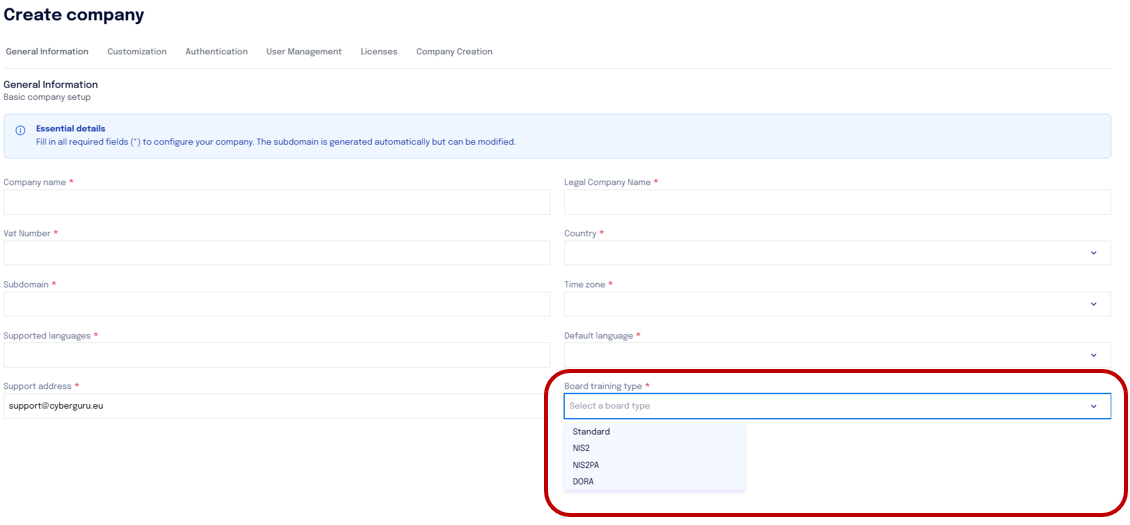Click the chevron arrow in Country field

coord(1093,253)
